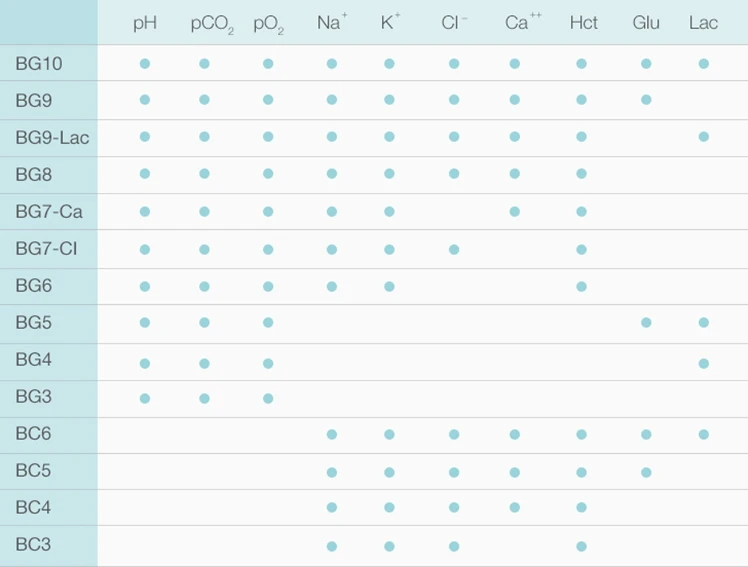Click the BC4 row label
This screenshot has height=567, width=748.
[33, 507]
